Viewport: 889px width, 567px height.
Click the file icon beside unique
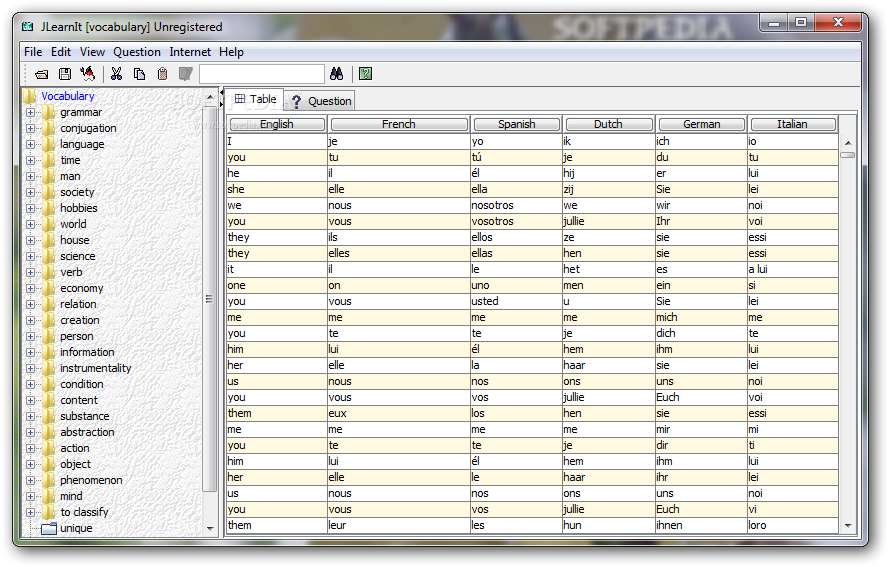(50, 528)
